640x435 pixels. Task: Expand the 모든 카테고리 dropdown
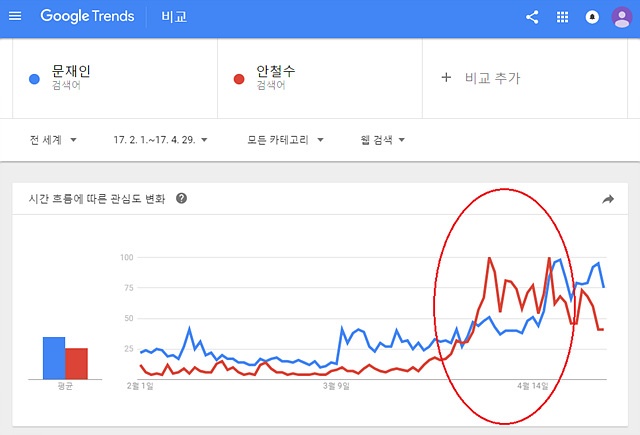285,140
